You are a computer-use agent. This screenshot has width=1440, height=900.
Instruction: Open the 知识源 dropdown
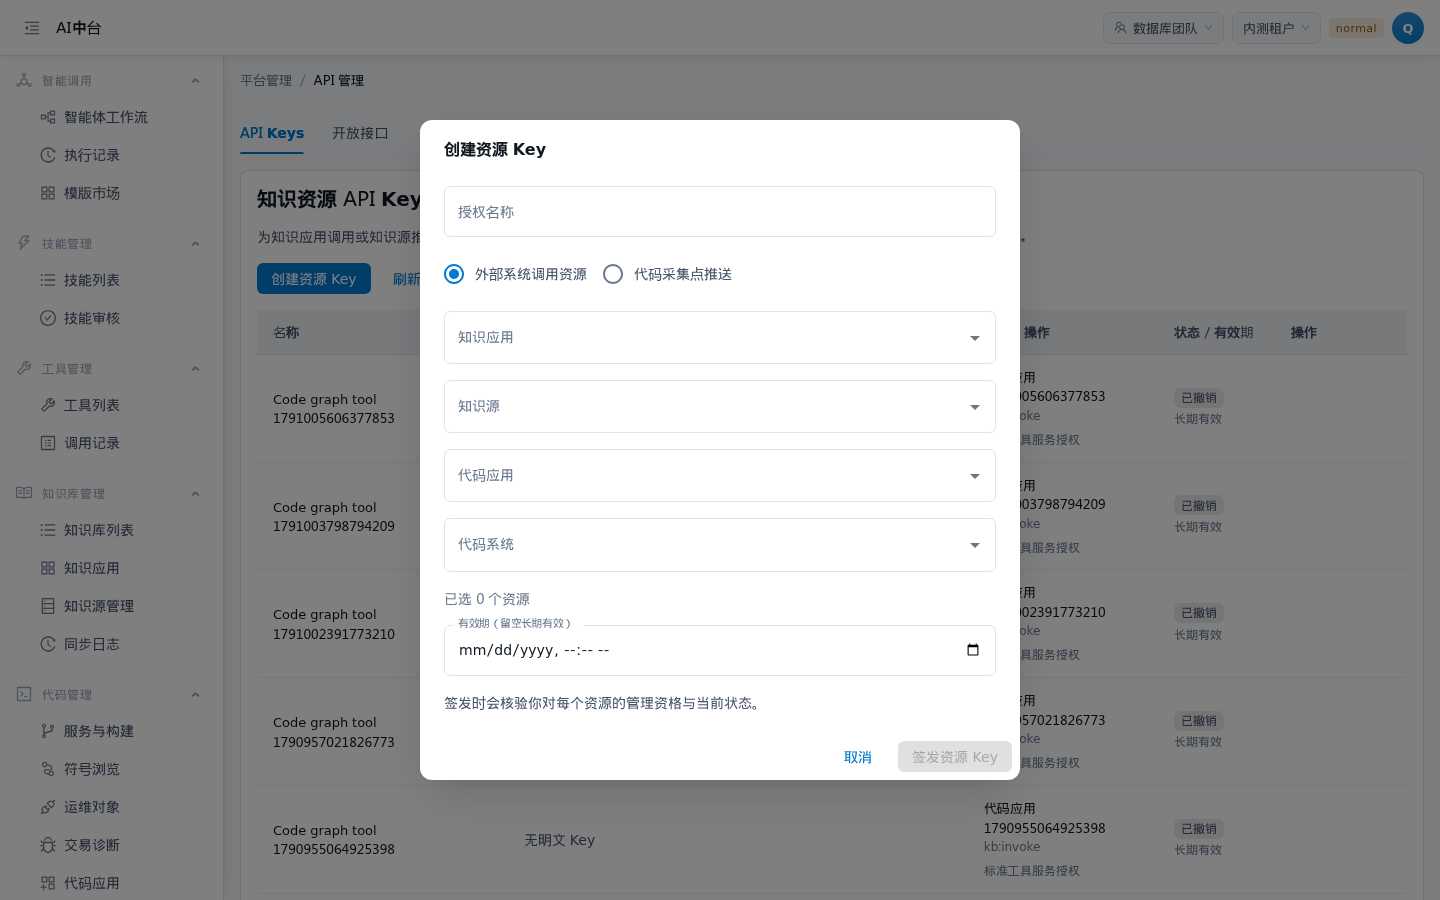point(720,407)
